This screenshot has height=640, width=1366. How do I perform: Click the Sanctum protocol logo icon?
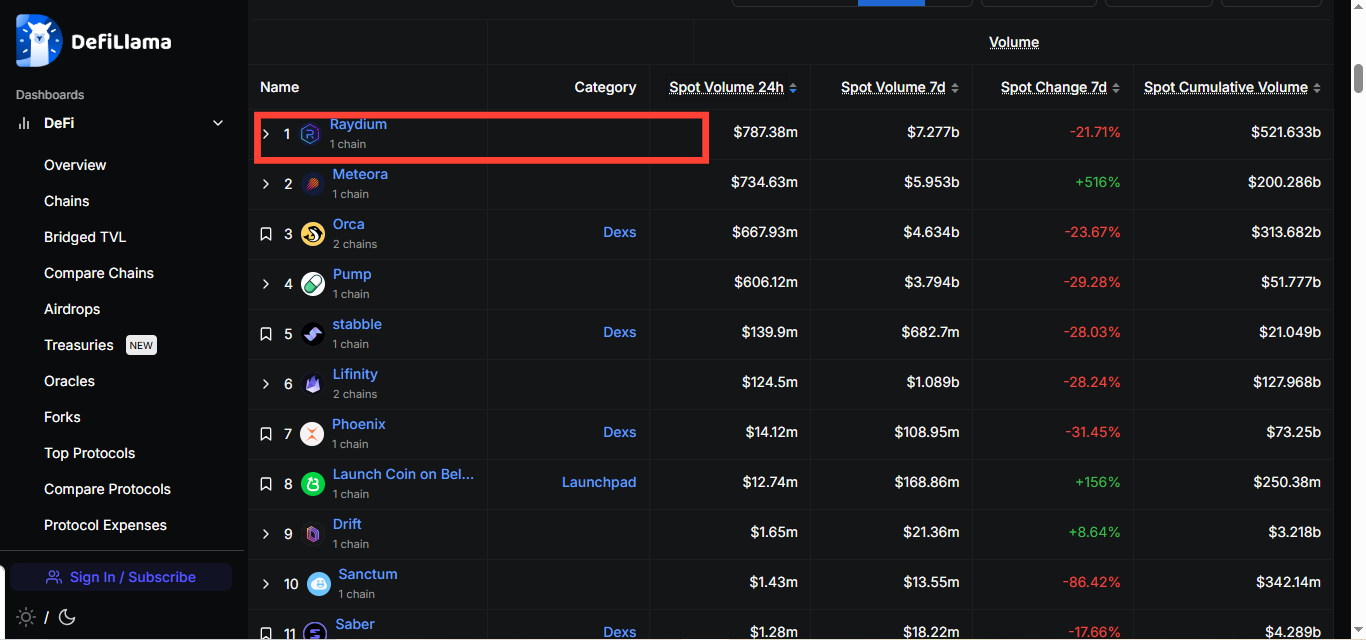point(318,584)
